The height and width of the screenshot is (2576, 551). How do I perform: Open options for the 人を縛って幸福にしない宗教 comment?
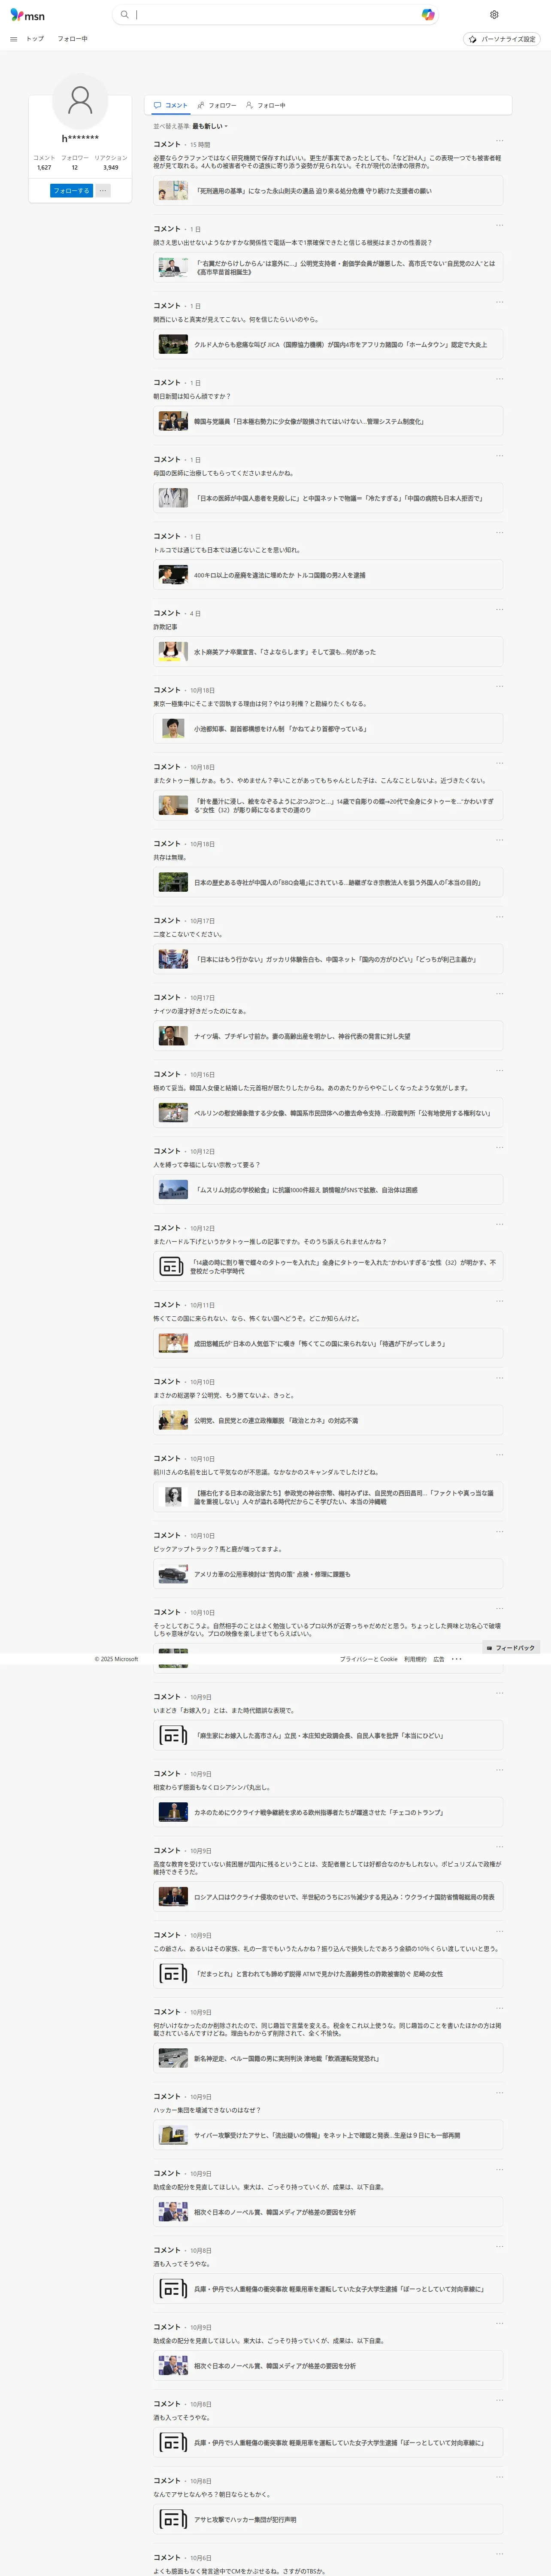[499, 1147]
